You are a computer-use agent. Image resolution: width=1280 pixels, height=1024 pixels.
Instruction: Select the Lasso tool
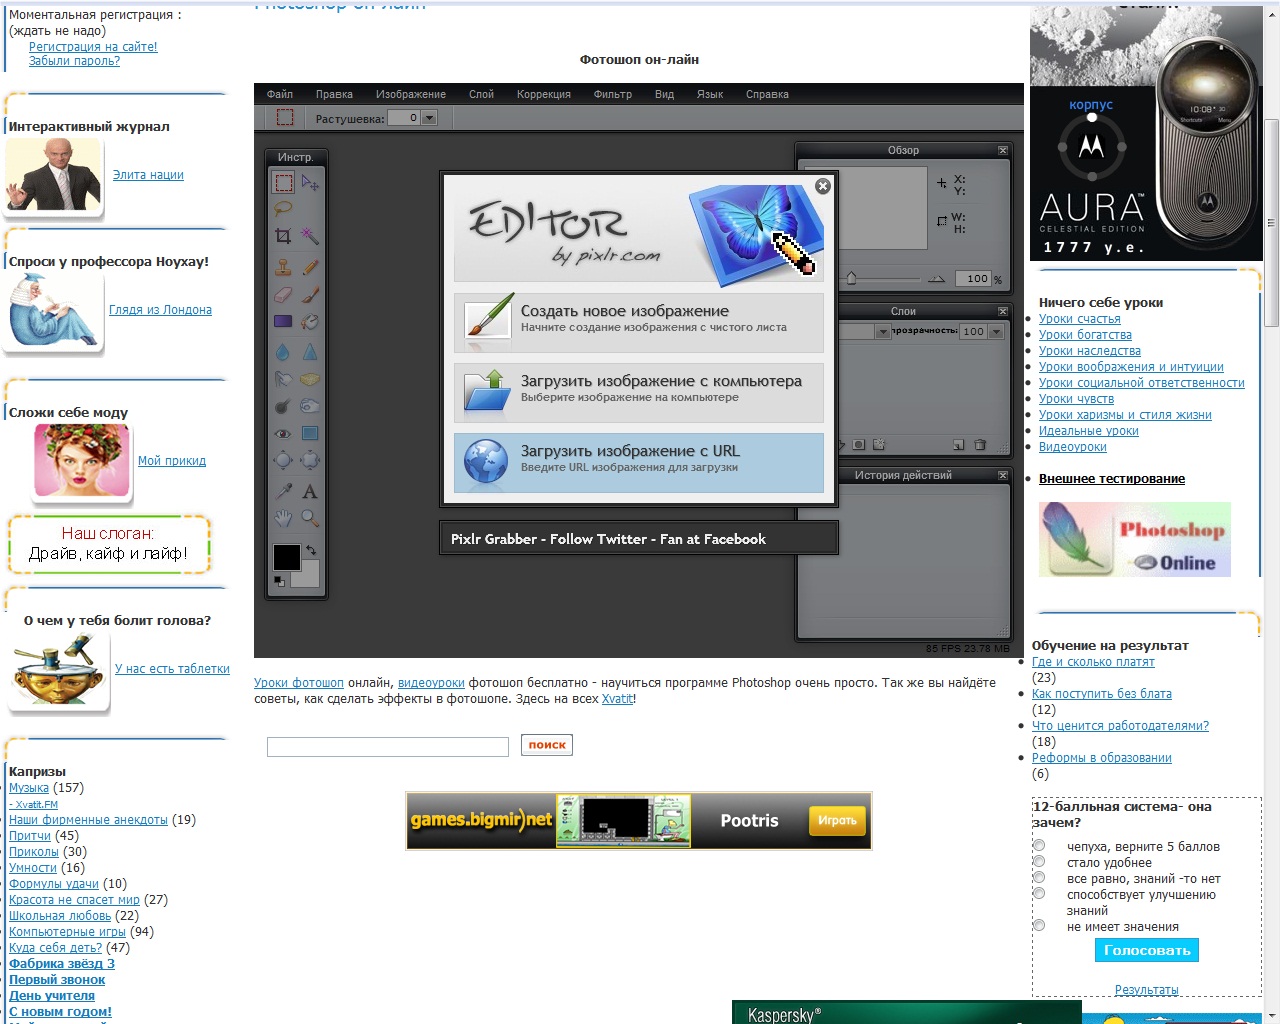tap(283, 209)
